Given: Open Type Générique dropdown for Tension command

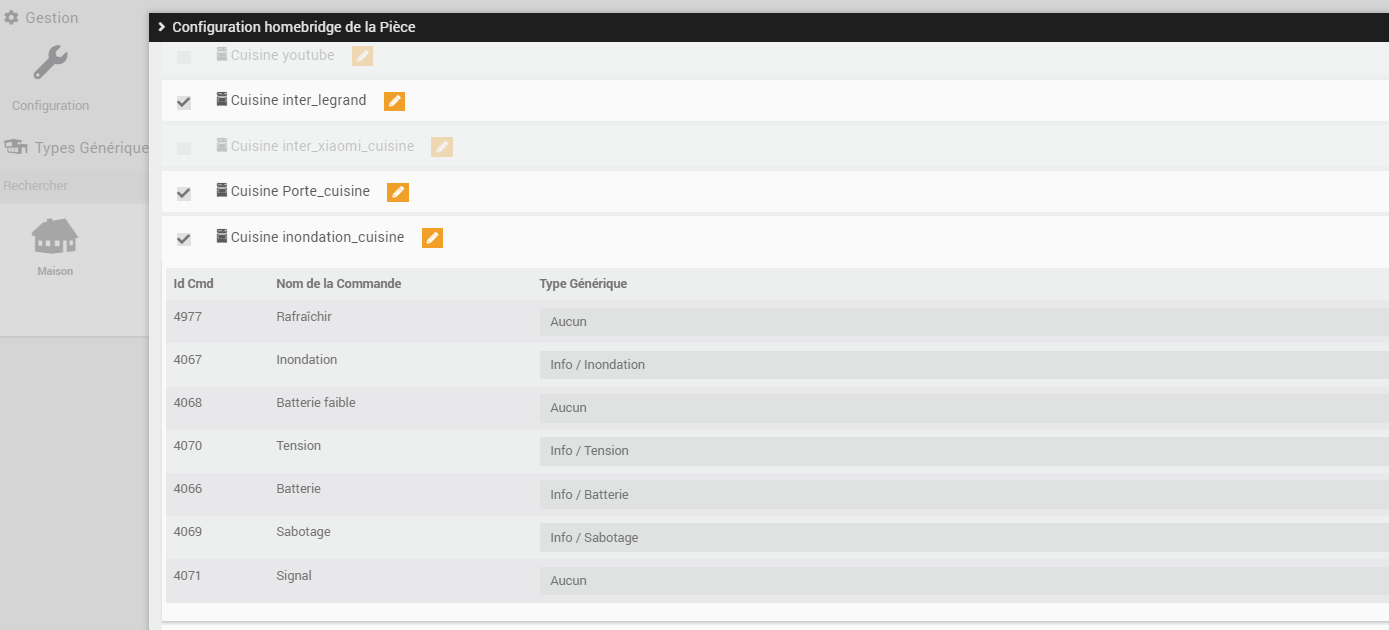Looking at the screenshot, I should (964, 451).
